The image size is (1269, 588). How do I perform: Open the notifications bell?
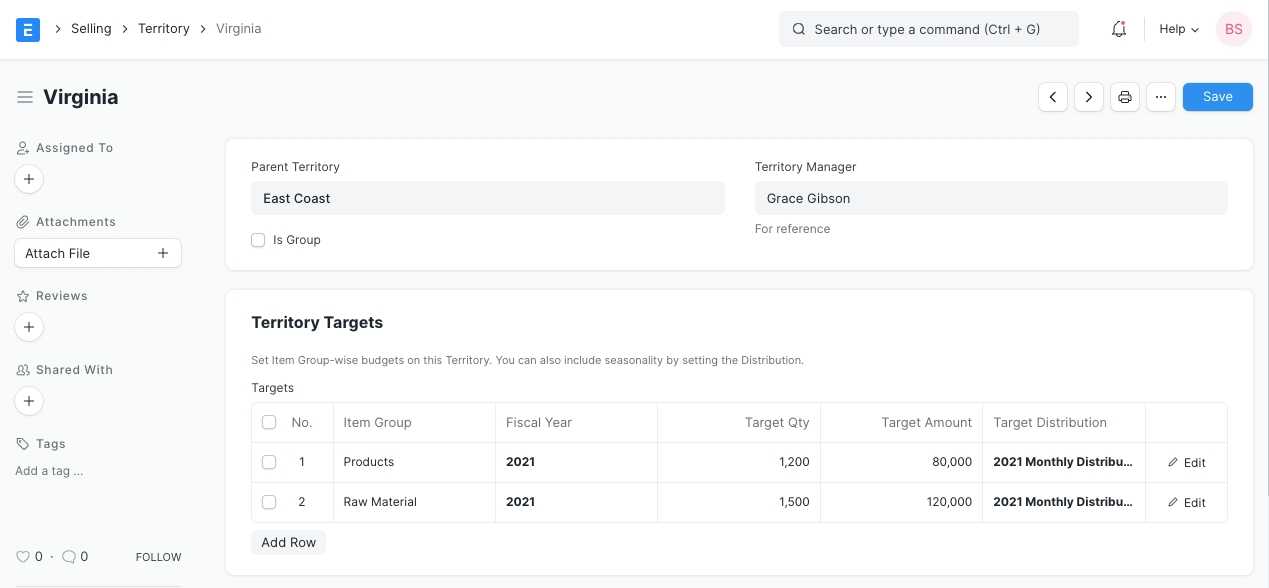click(x=1119, y=29)
